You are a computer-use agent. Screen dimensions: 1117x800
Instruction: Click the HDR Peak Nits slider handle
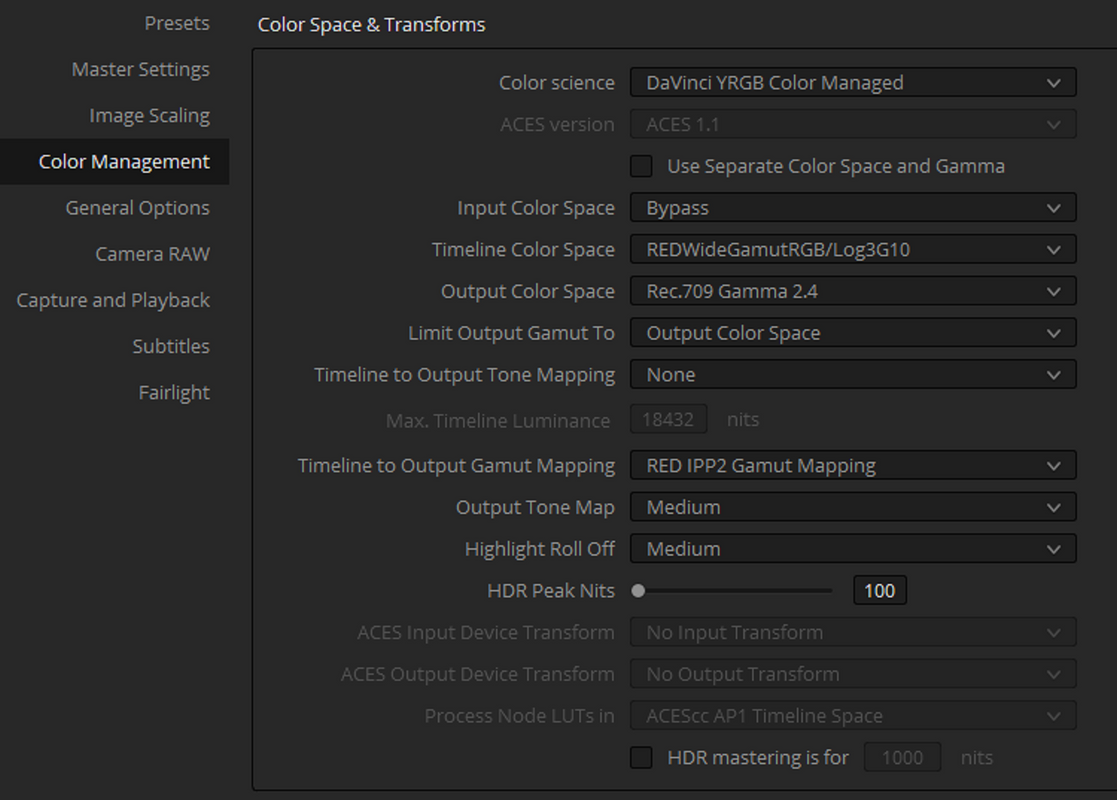[638, 591]
